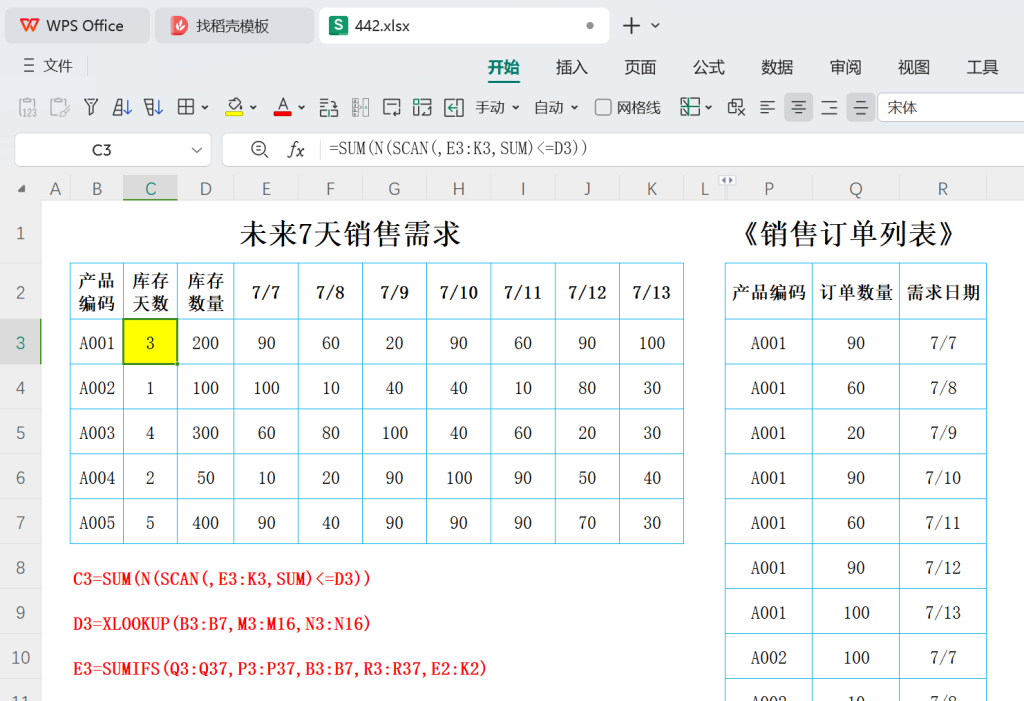This screenshot has height=701, width=1024.
Task: Click the freeze panes green-line icon
Action: click(x=690, y=107)
